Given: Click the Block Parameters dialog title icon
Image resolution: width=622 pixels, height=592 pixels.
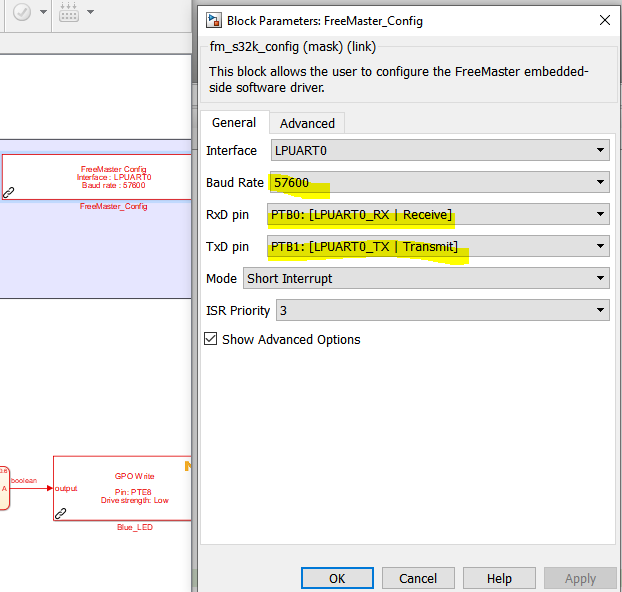Looking at the screenshot, I should coord(213,20).
